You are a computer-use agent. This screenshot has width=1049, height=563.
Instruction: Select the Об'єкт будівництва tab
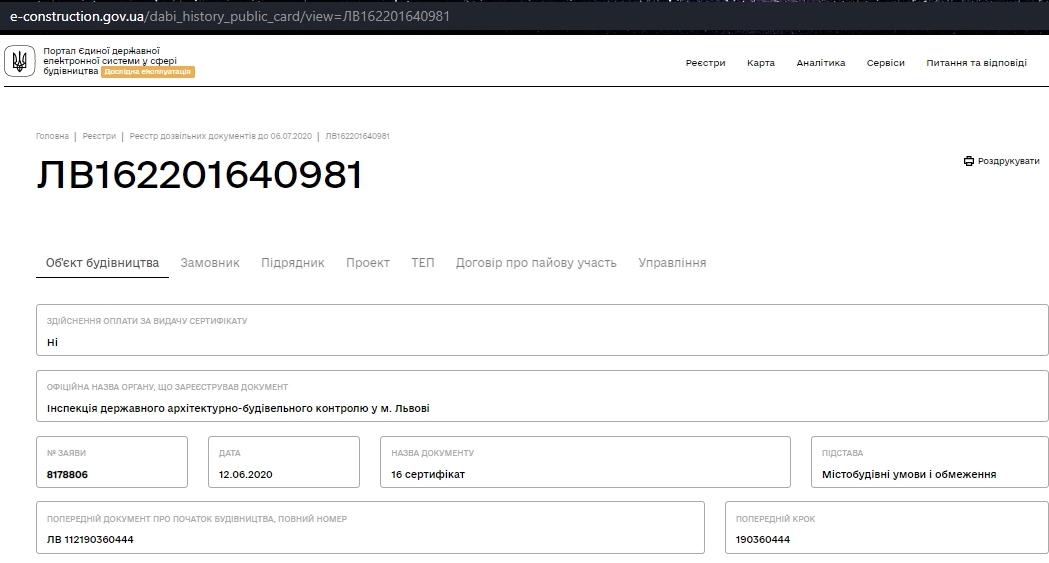102,263
